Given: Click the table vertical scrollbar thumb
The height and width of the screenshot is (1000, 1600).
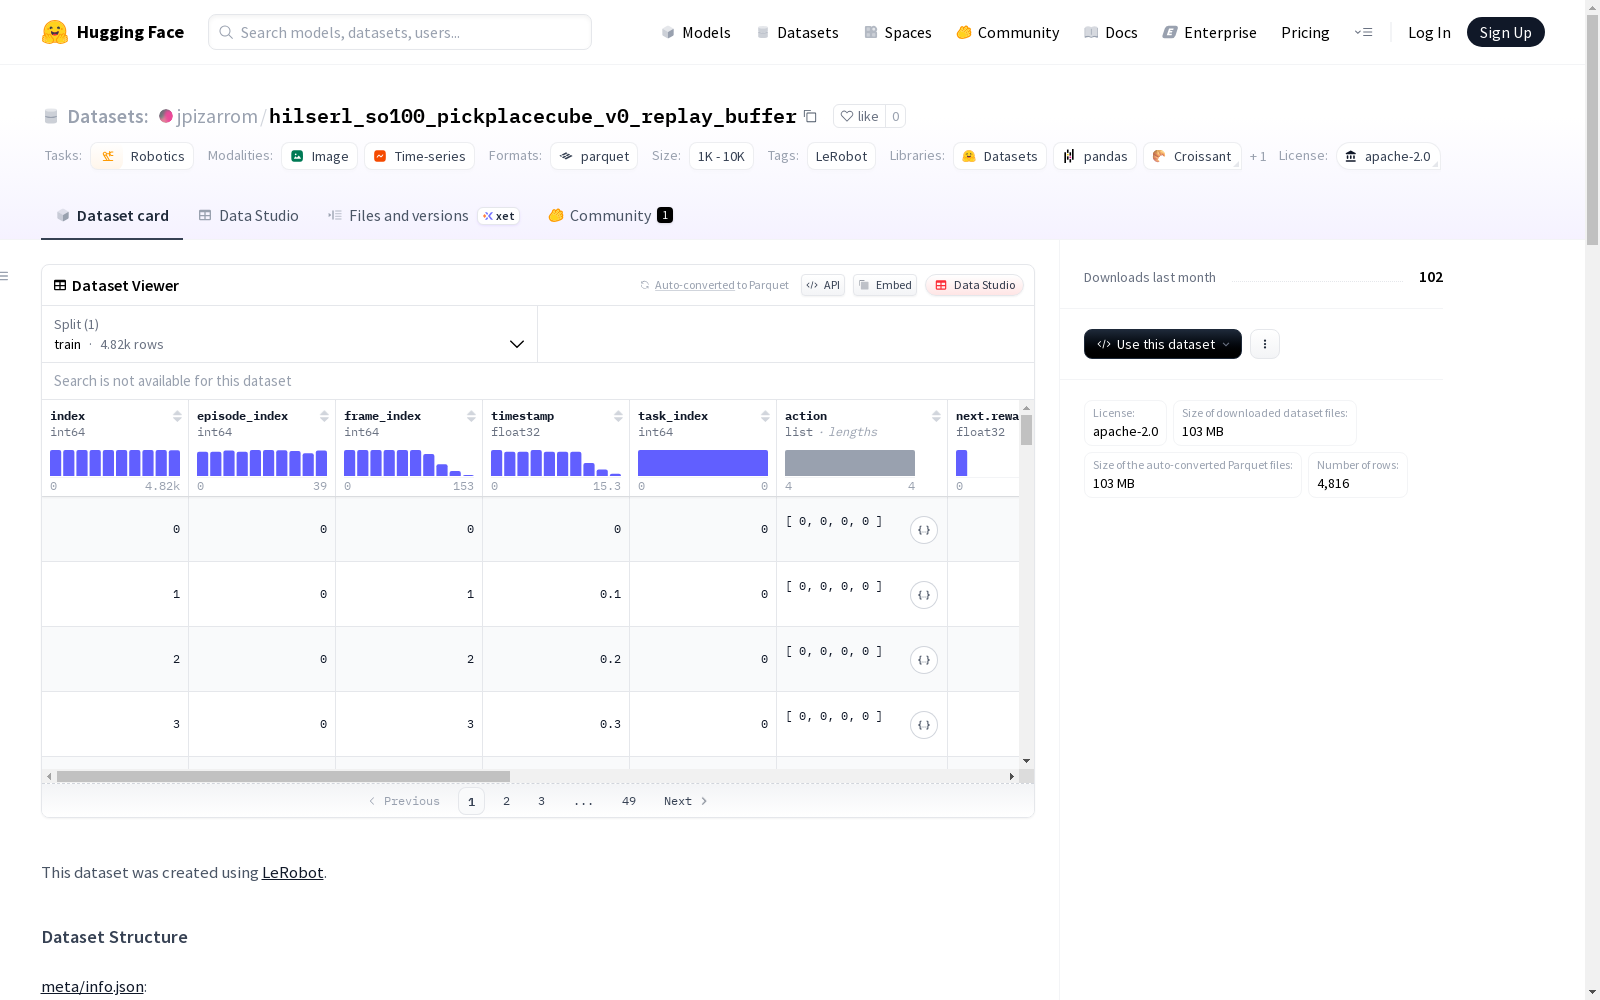Looking at the screenshot, I should coord(1026,430).
